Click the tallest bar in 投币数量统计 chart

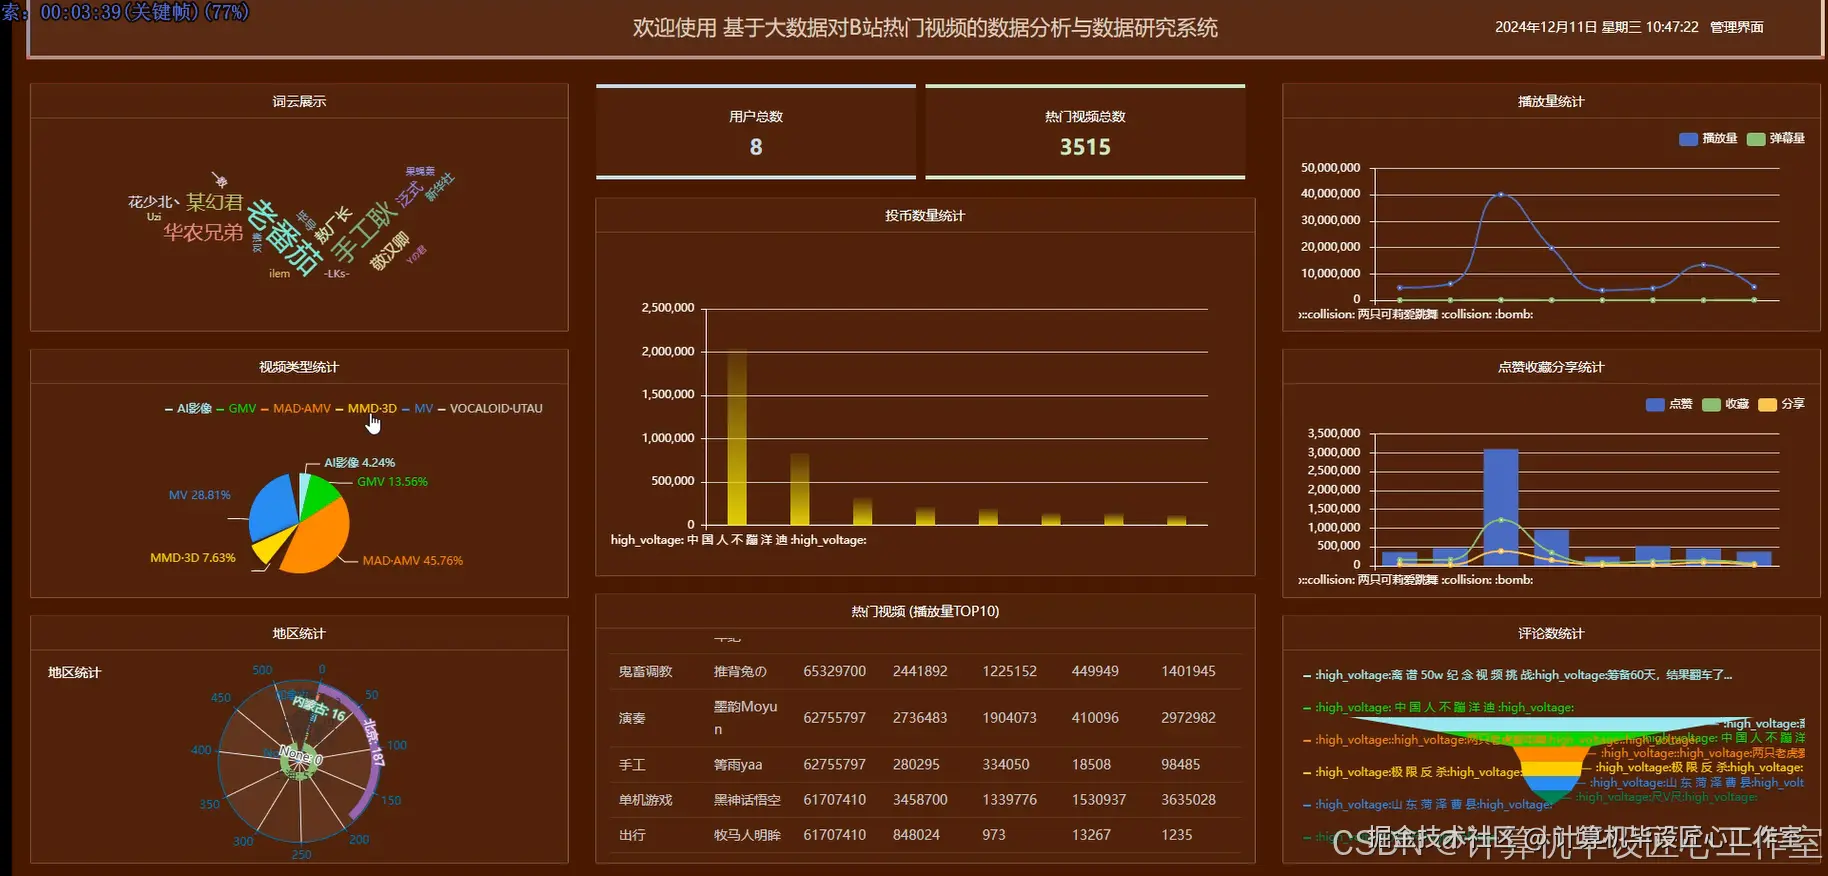pyautogui.click(x=737, y=437)
